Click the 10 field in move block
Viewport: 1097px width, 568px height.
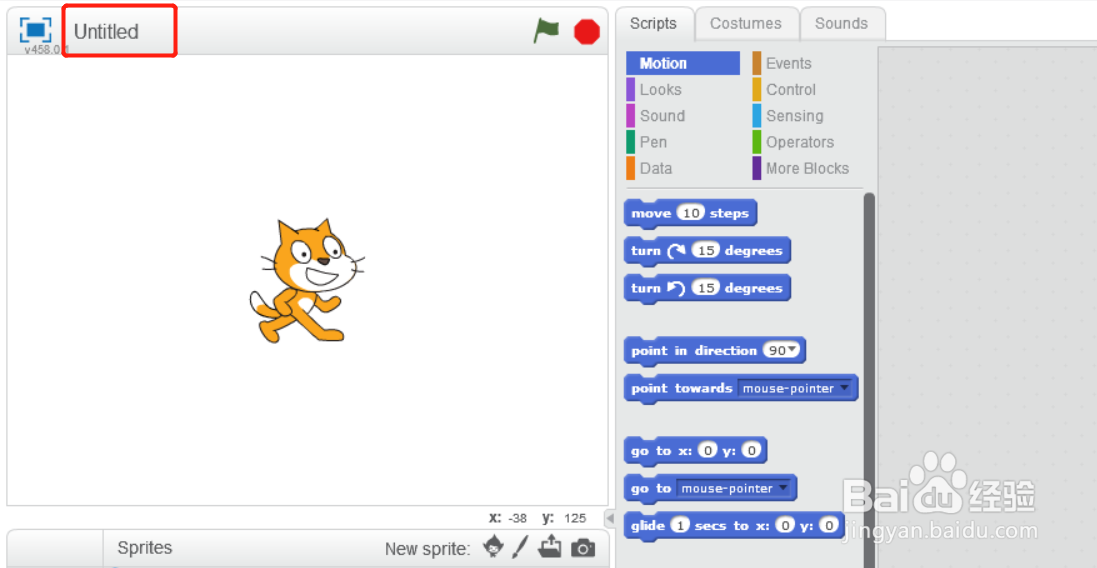[691, 213]
